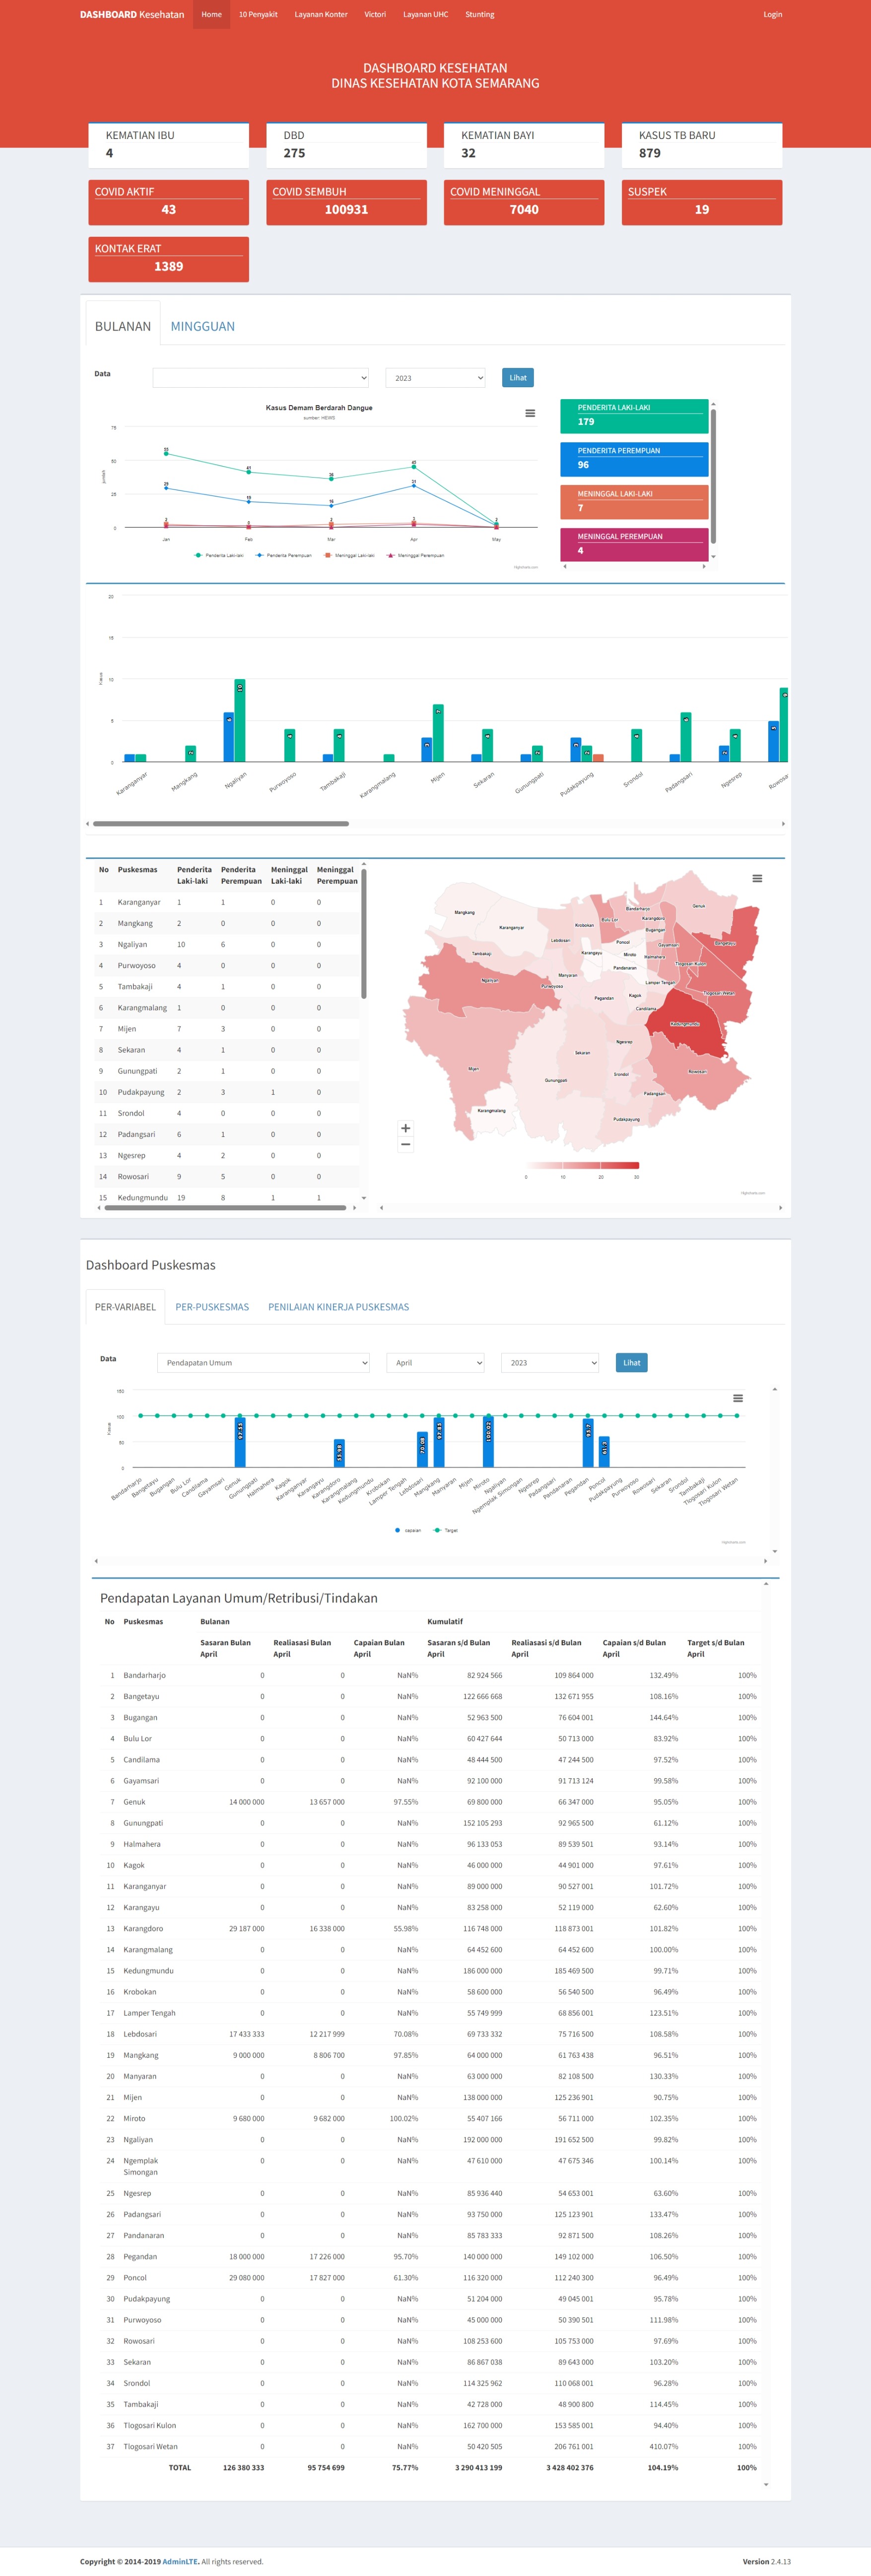The image size is (871, 2576).
Task: Open the PER-PUSKESMAS tab
Action: pyautogui.click(x=212, y=1307)
